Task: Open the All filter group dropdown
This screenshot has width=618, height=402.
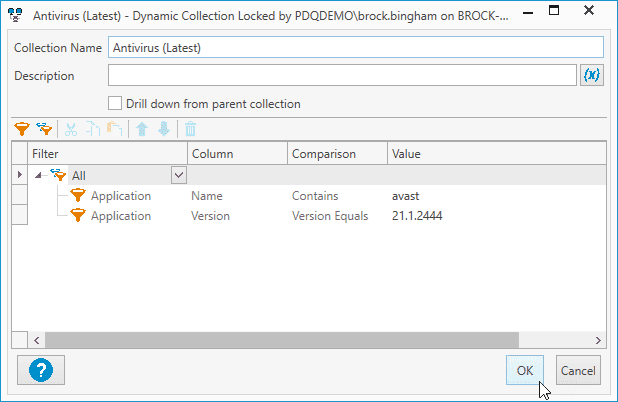Action: [179, 175]
